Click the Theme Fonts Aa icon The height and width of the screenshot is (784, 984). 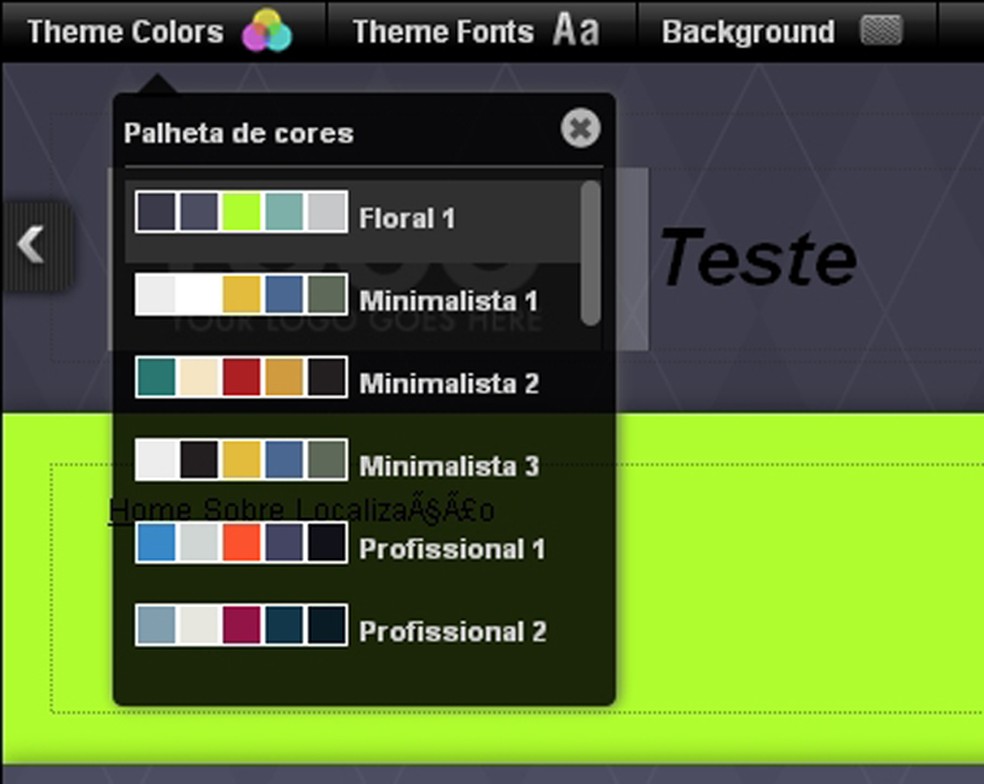click(576, 31)
